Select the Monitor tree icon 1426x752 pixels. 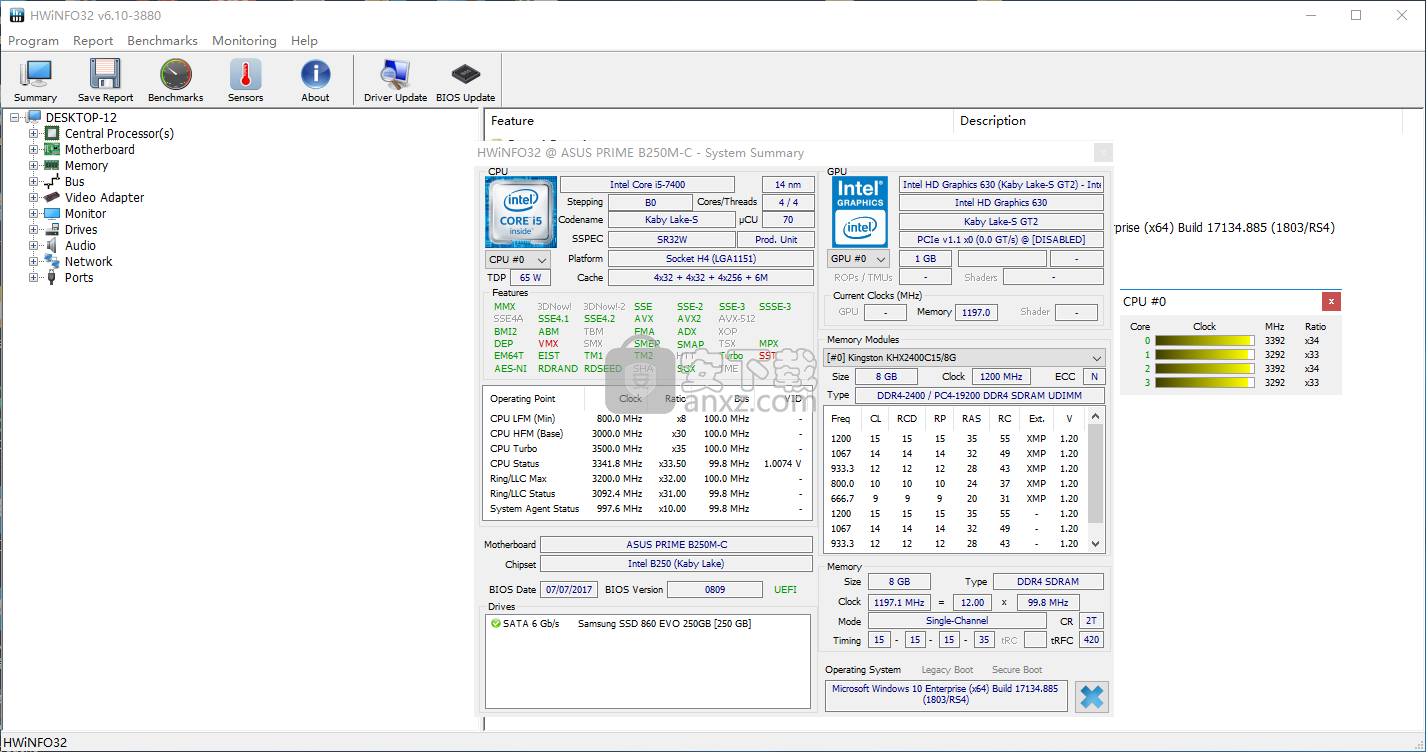52,213
